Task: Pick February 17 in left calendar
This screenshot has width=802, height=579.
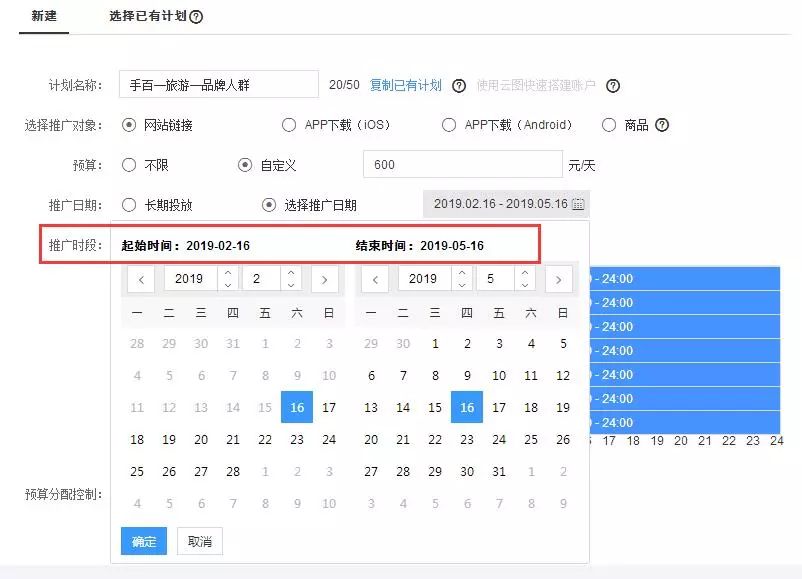Action: click(x=329, y=408)
